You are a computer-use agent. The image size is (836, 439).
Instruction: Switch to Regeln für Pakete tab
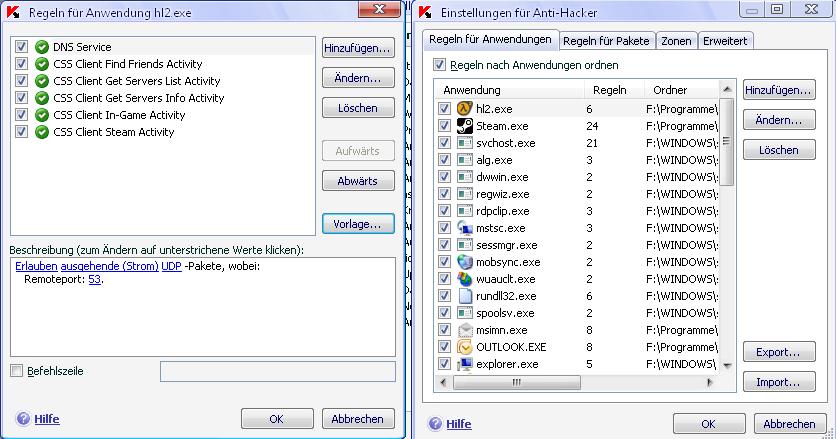[606, 41]
